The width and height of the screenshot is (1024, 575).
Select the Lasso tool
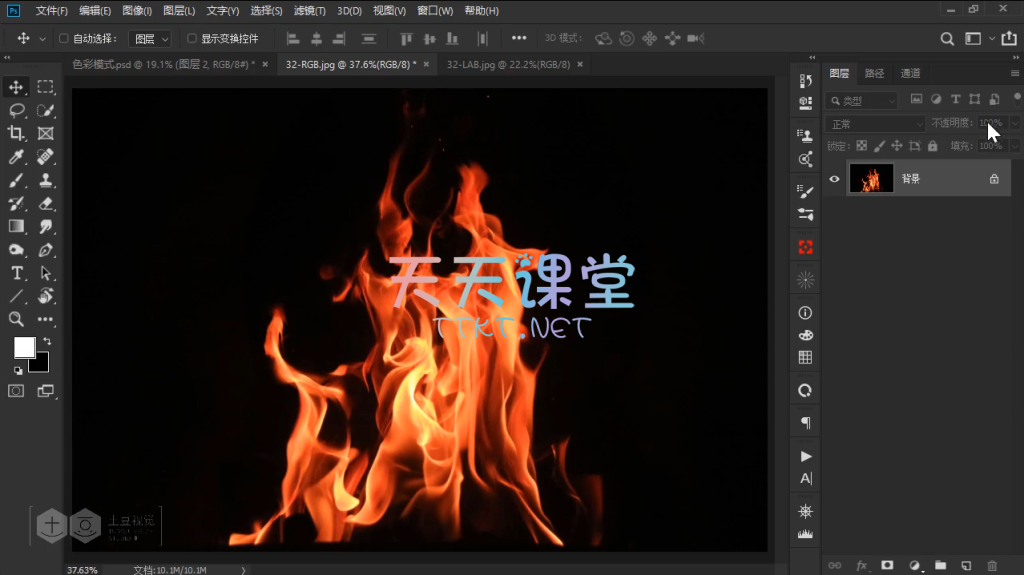tap(17, 110)
